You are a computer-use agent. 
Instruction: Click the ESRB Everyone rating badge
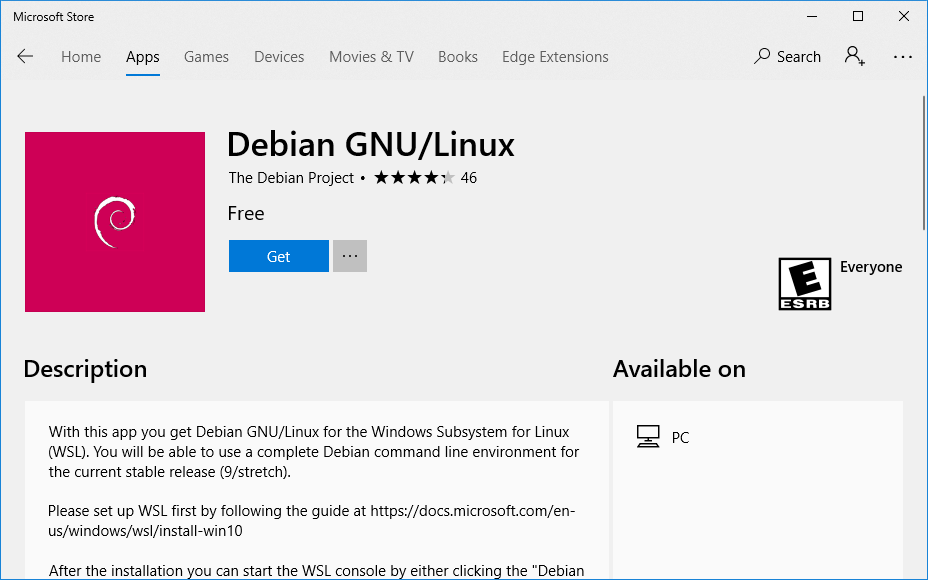(804, 283)
